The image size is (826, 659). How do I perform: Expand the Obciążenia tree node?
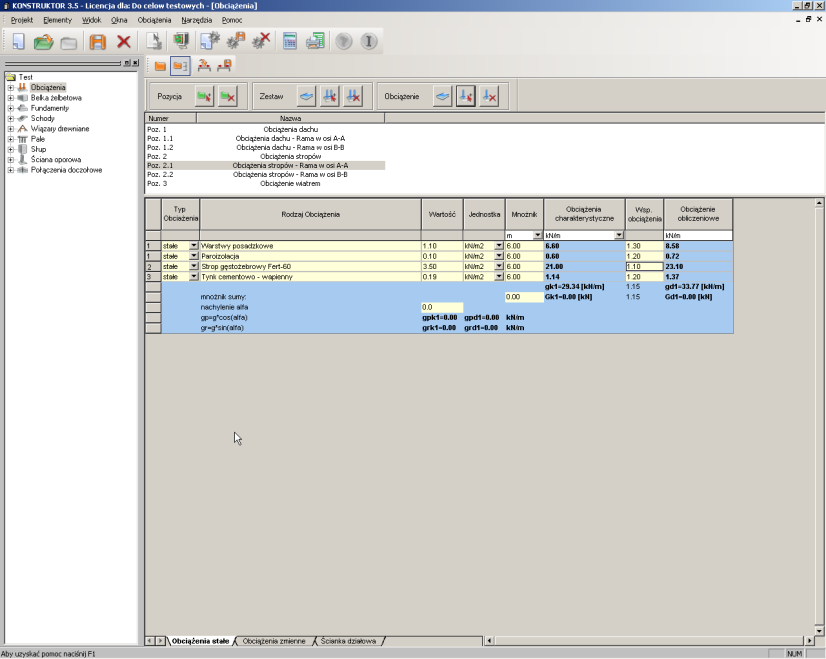tap(11, 87)
